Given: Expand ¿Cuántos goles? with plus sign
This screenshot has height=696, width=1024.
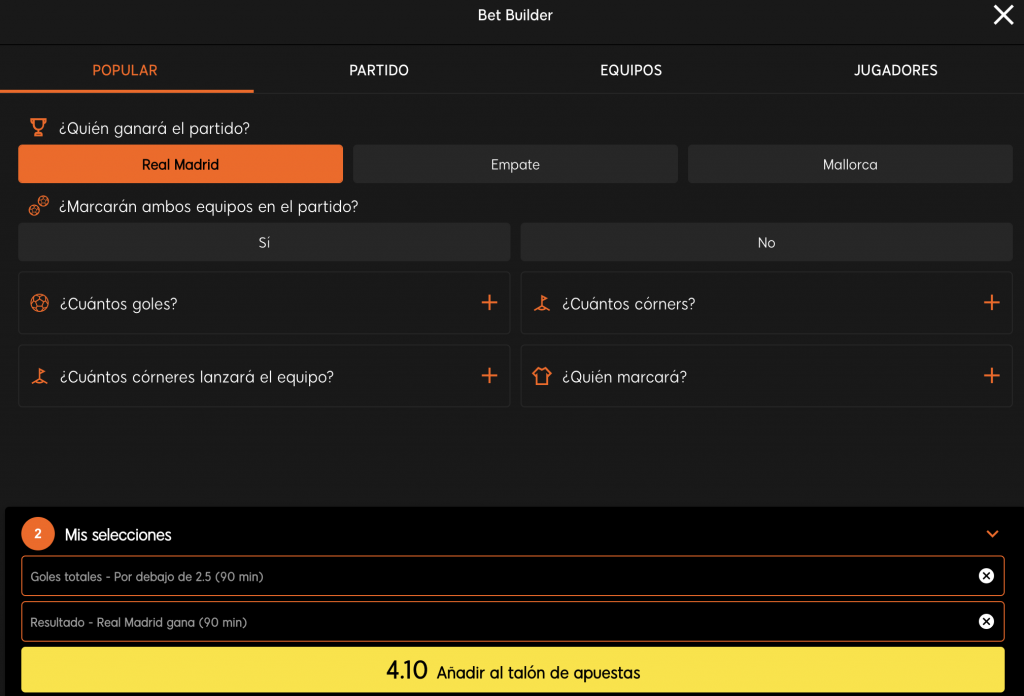Looking at the screenshot, I should point(489,303).
